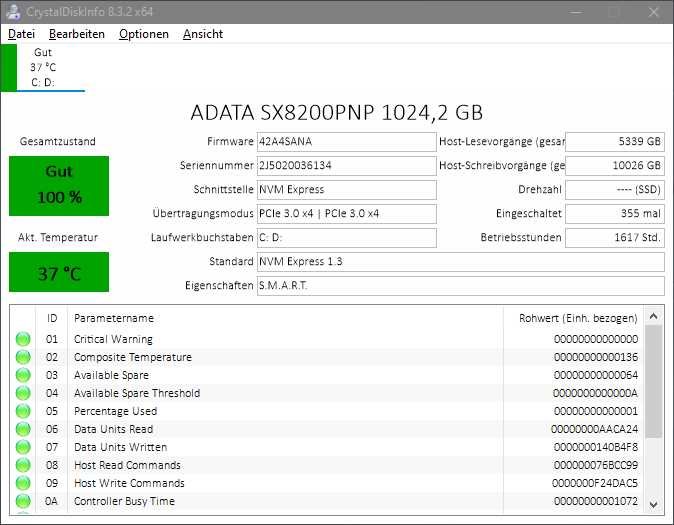Screen dimensions: 674x525
Task: Click status indicator for Controller Busy Time row
Action: click(x=23, y=501)
